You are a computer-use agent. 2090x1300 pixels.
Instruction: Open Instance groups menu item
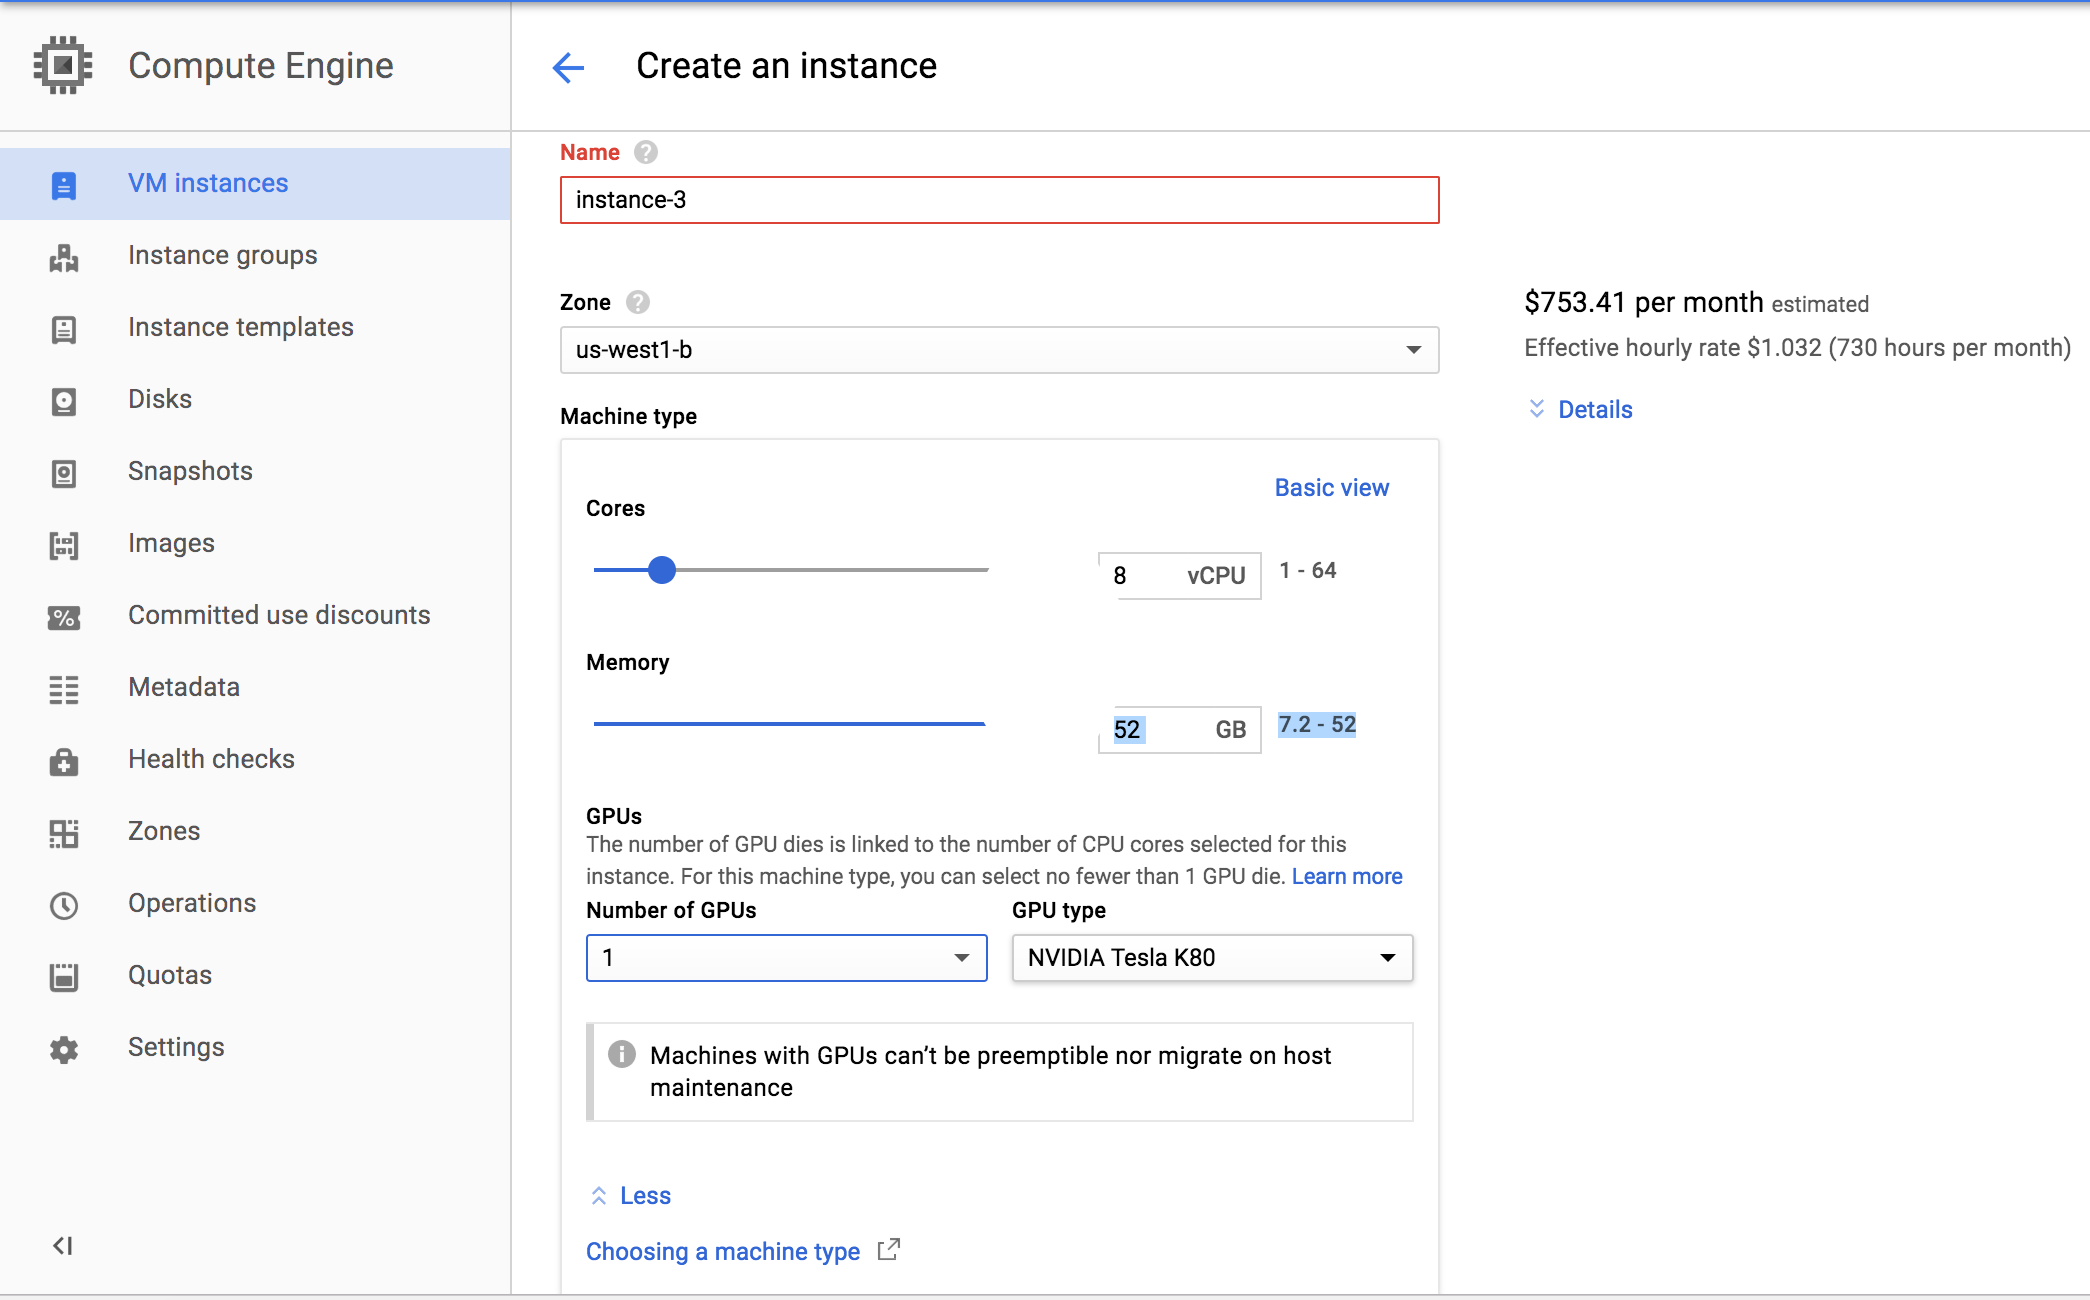[x=222, y=256]
